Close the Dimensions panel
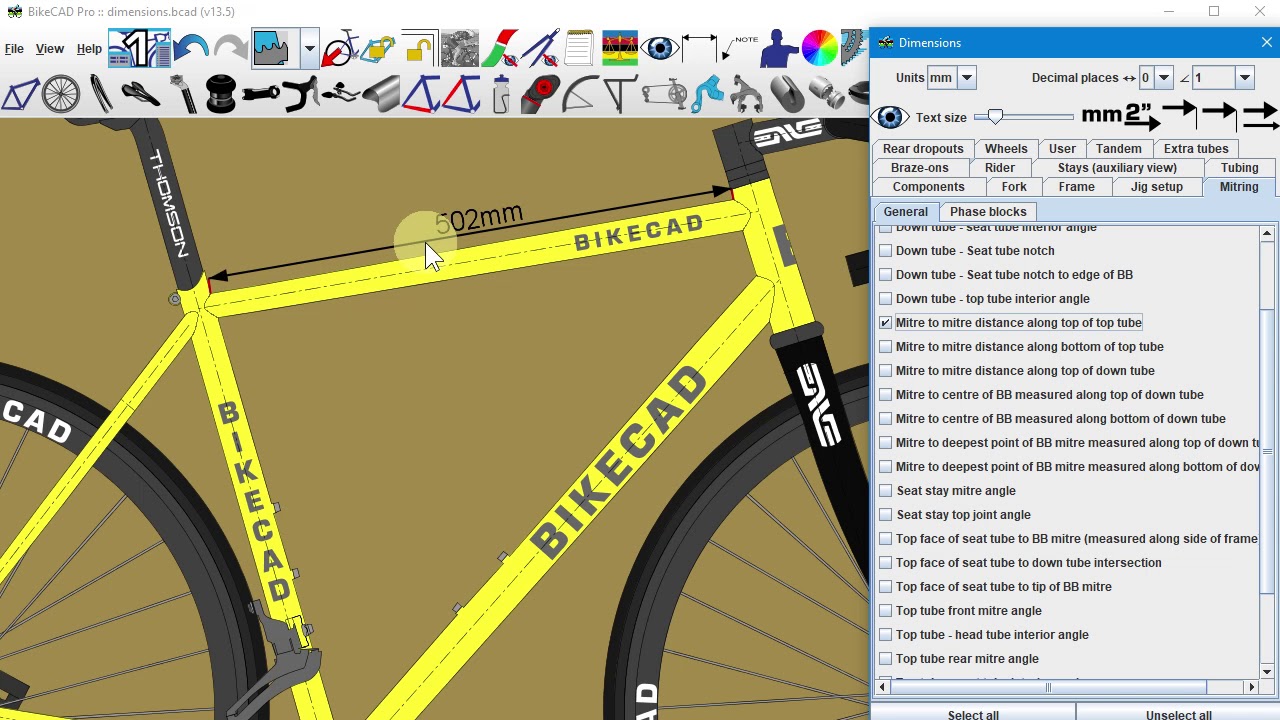The width and height of the screenshot is (1280, 720). (x=1266, y=42)
